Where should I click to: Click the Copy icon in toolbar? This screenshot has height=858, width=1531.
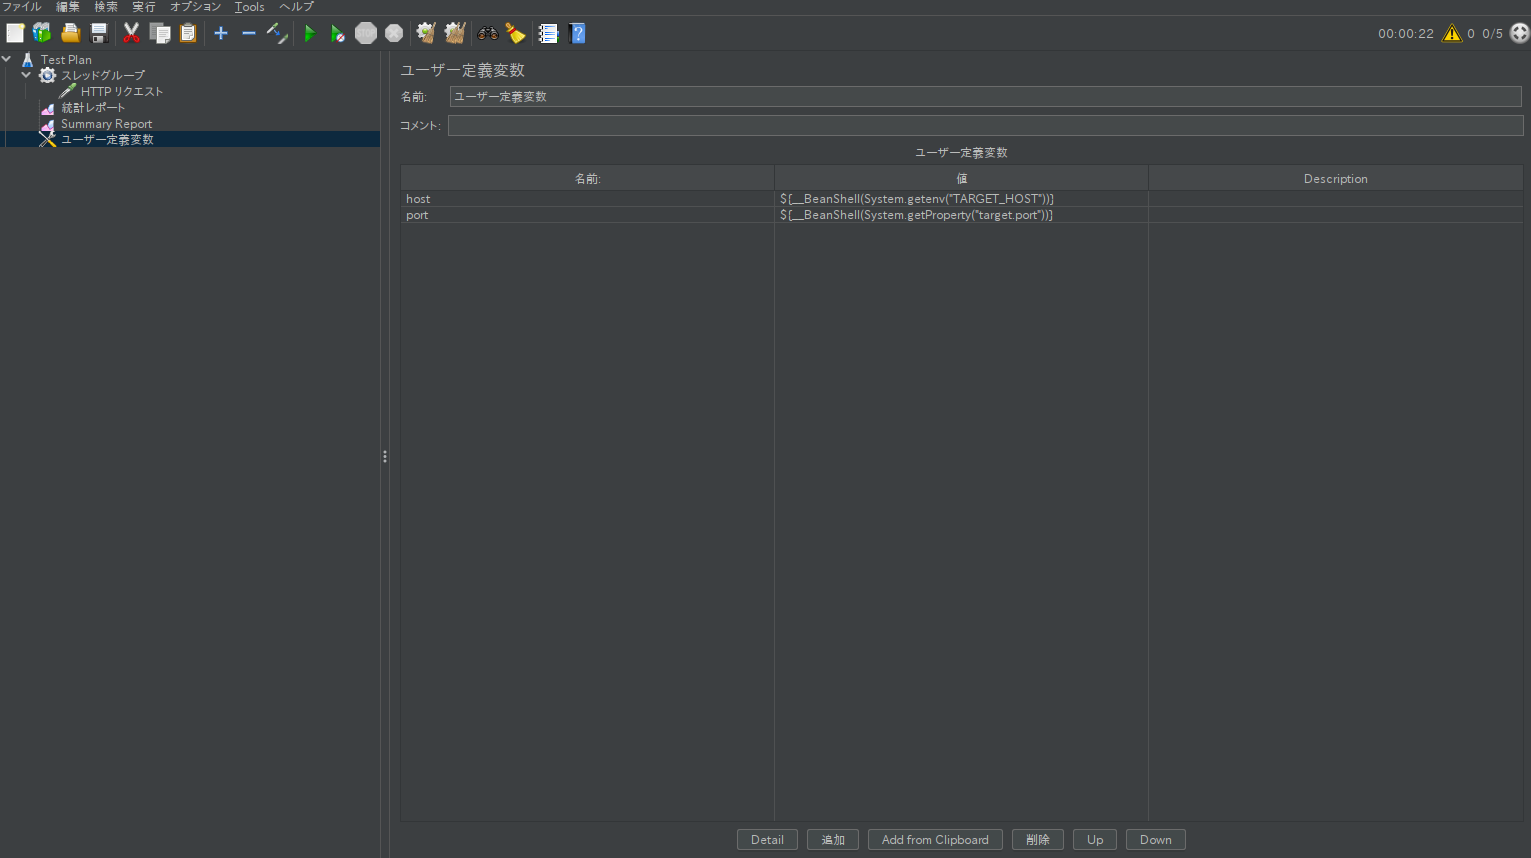click(x=160, y=33)
